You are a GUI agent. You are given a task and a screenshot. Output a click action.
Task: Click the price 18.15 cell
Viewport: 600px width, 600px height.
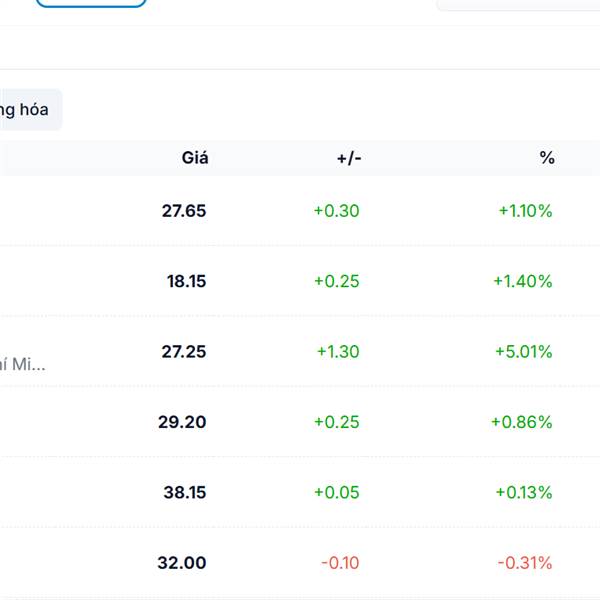click(x=186, y=281)
